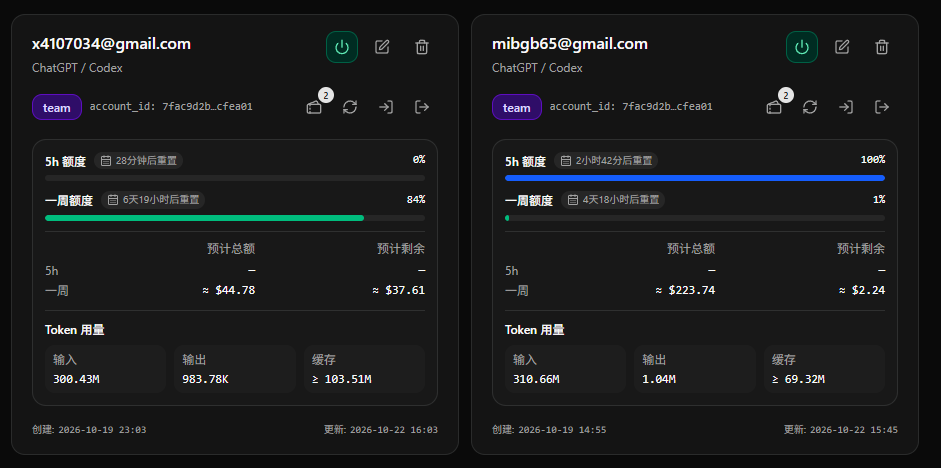Delete the mibgb65@gmail.com account

(x=882, y=47)
